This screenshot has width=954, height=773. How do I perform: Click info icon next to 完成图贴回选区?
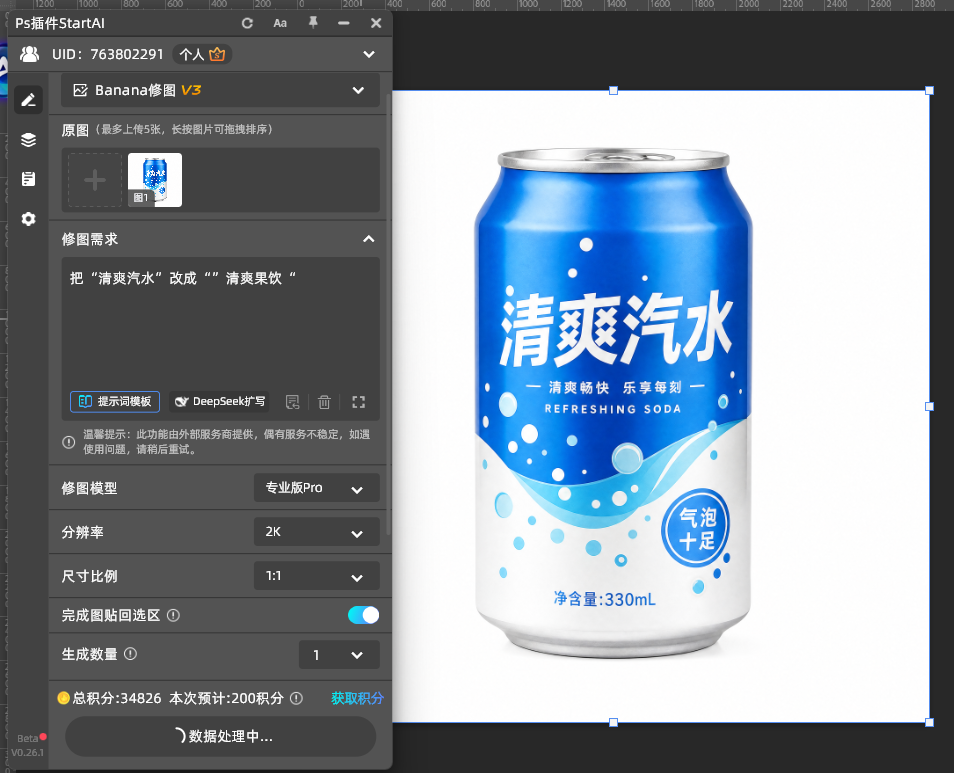173,615
